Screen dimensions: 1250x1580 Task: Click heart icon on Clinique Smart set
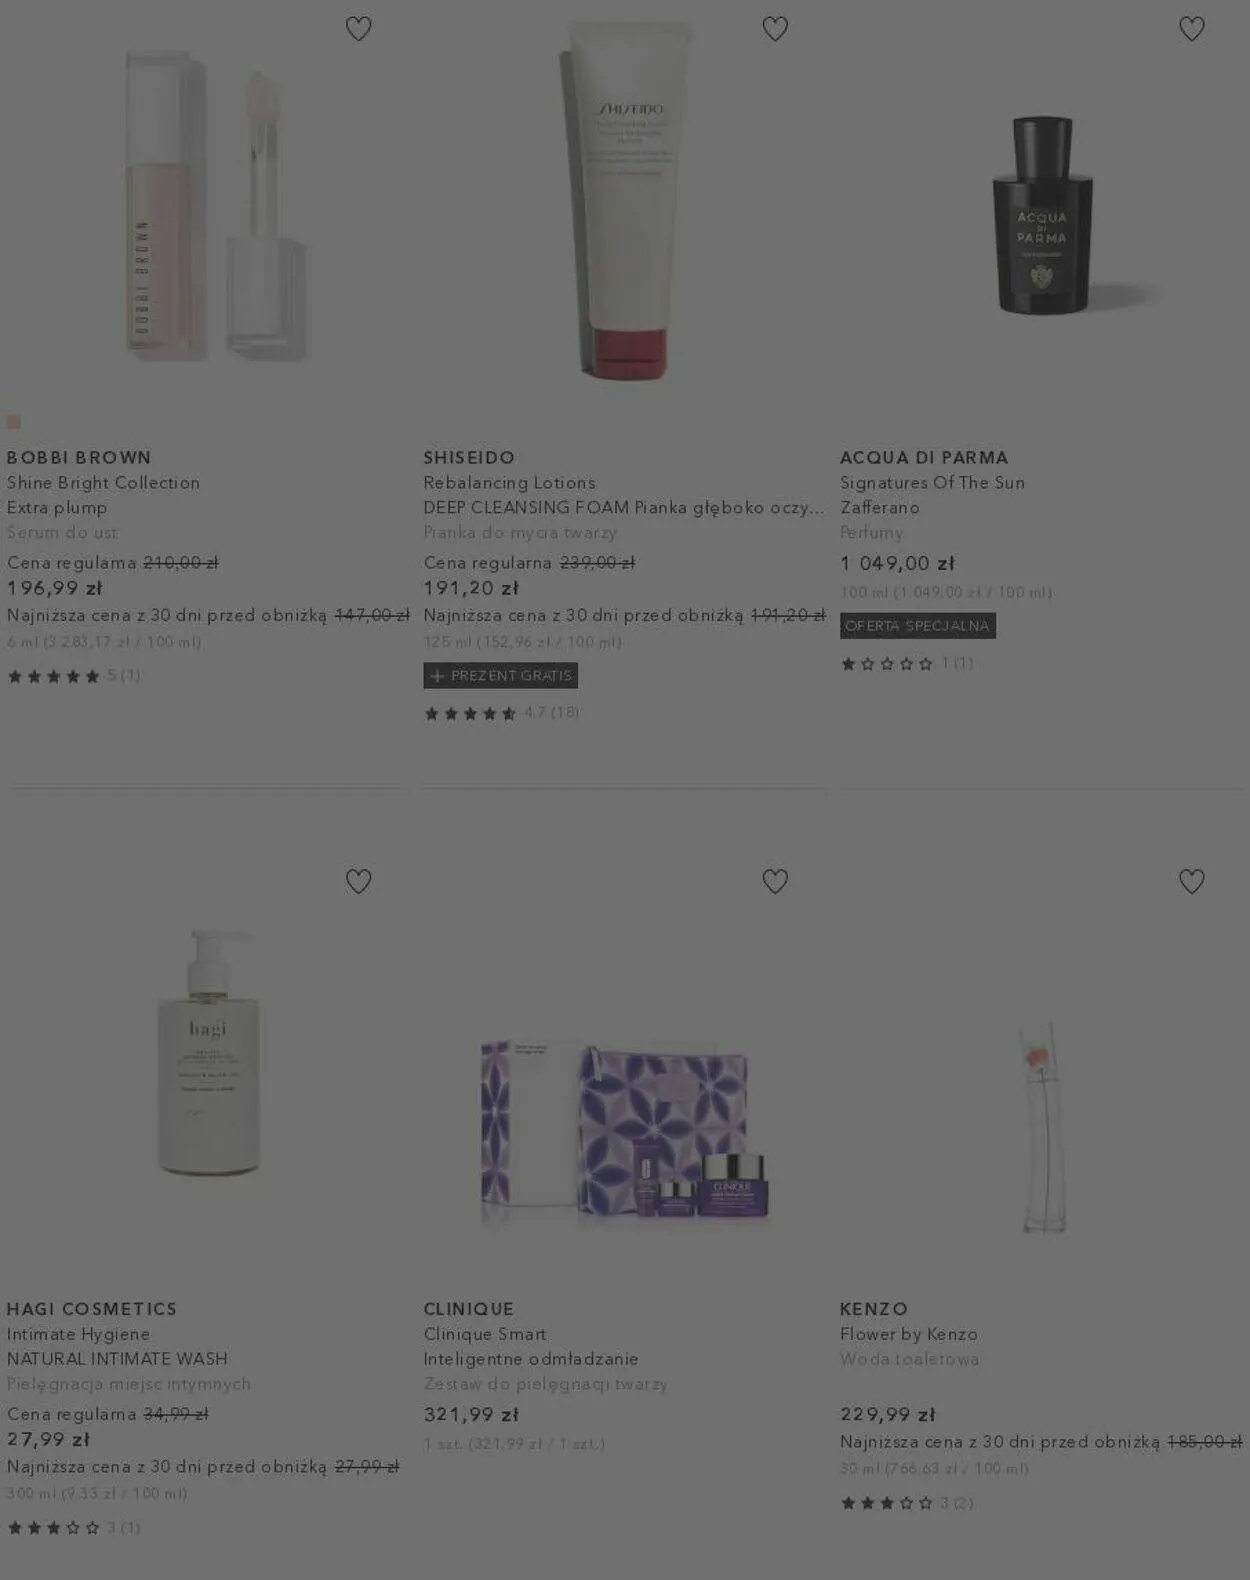click(775, 881)
